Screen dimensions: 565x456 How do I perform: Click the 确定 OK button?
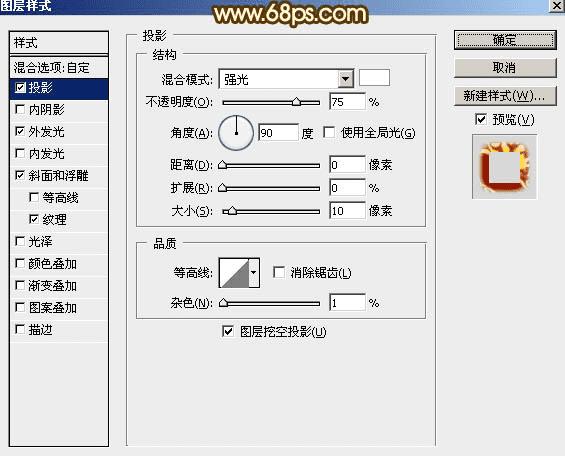coord(505,40)
